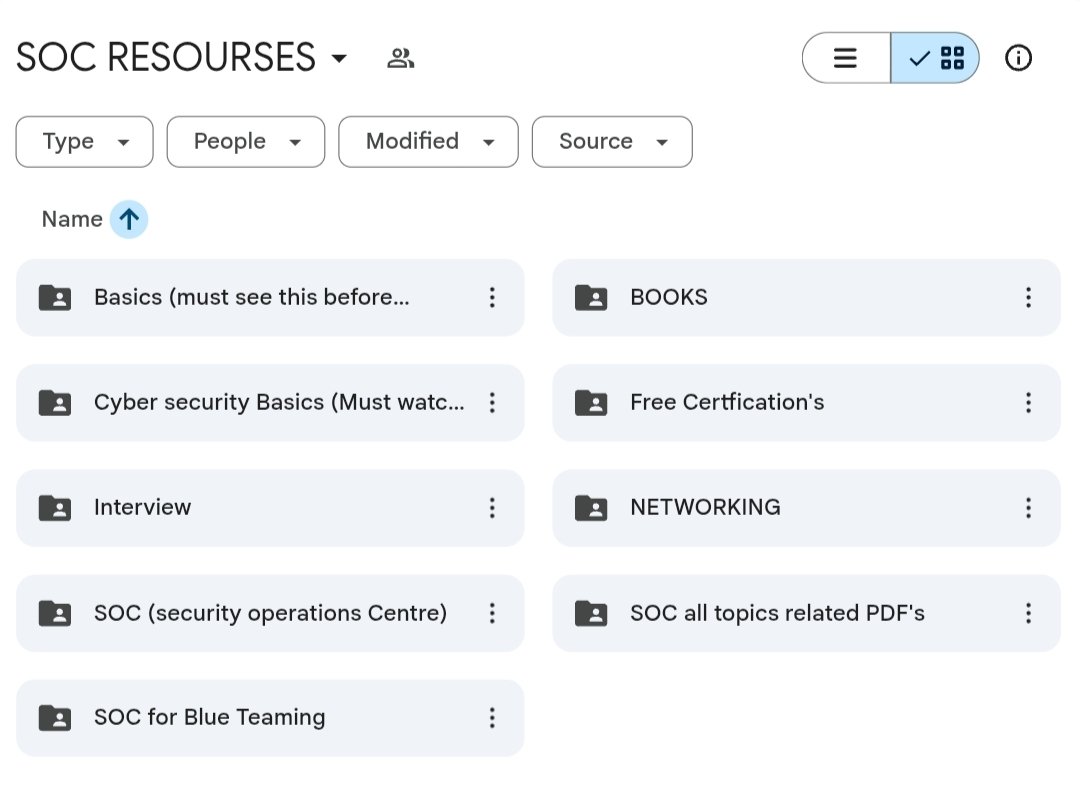Screen dimensions: 1080x788
Task: Show folder details info icon
Action: coord(1018,58)
